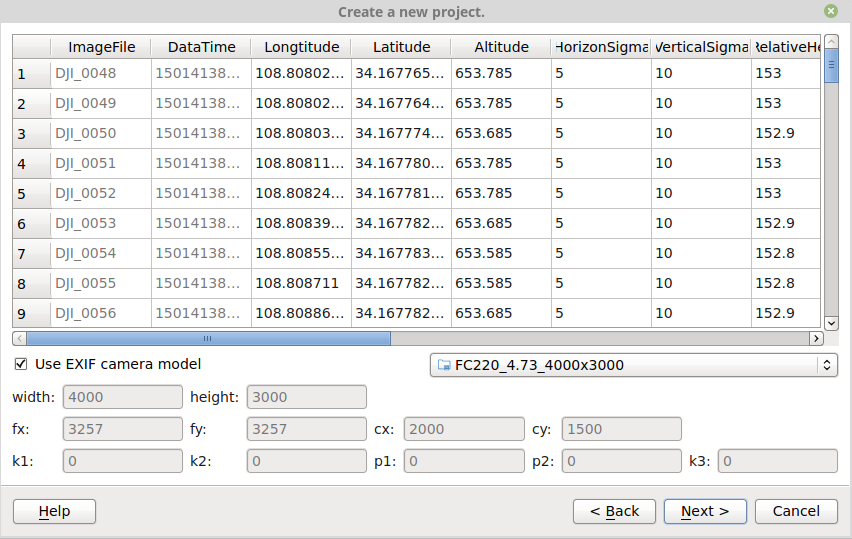
Task: Click the DJI_0048 image file cell
Action: [x=101, y=74]
